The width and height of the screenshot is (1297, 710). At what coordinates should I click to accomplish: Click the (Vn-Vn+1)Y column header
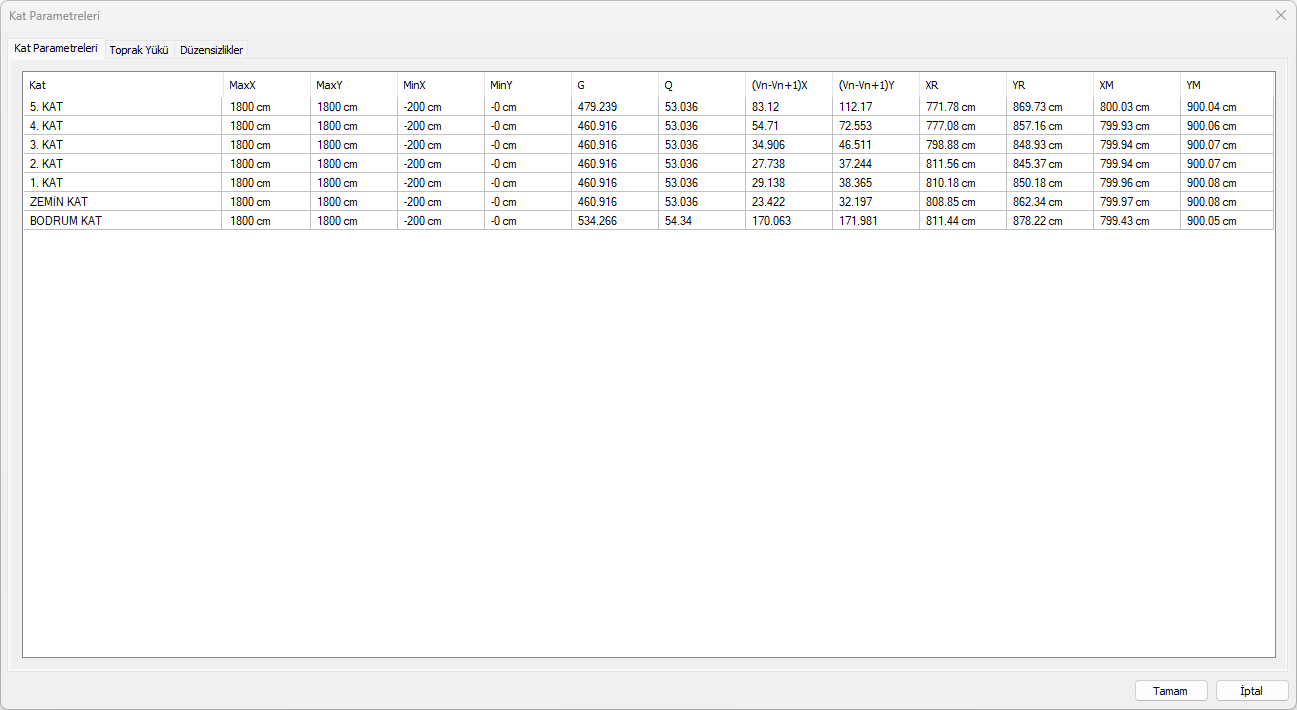[875, 85]
